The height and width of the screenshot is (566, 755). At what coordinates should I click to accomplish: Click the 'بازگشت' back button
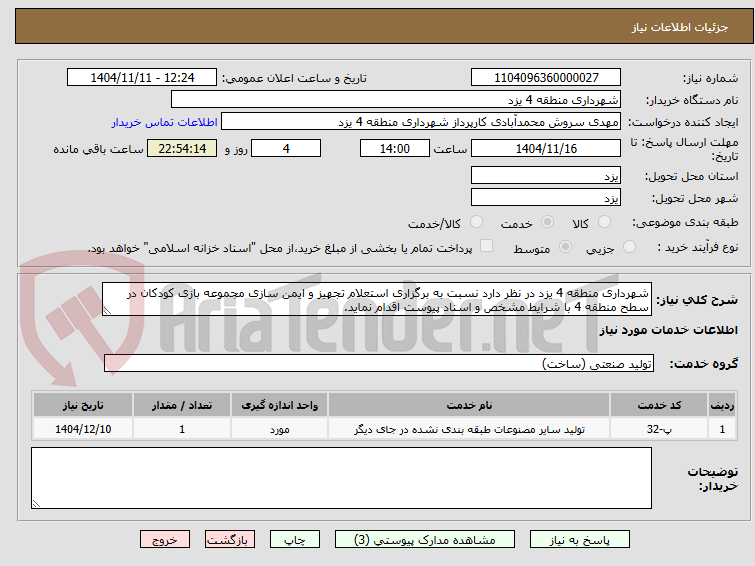[230, 540]
